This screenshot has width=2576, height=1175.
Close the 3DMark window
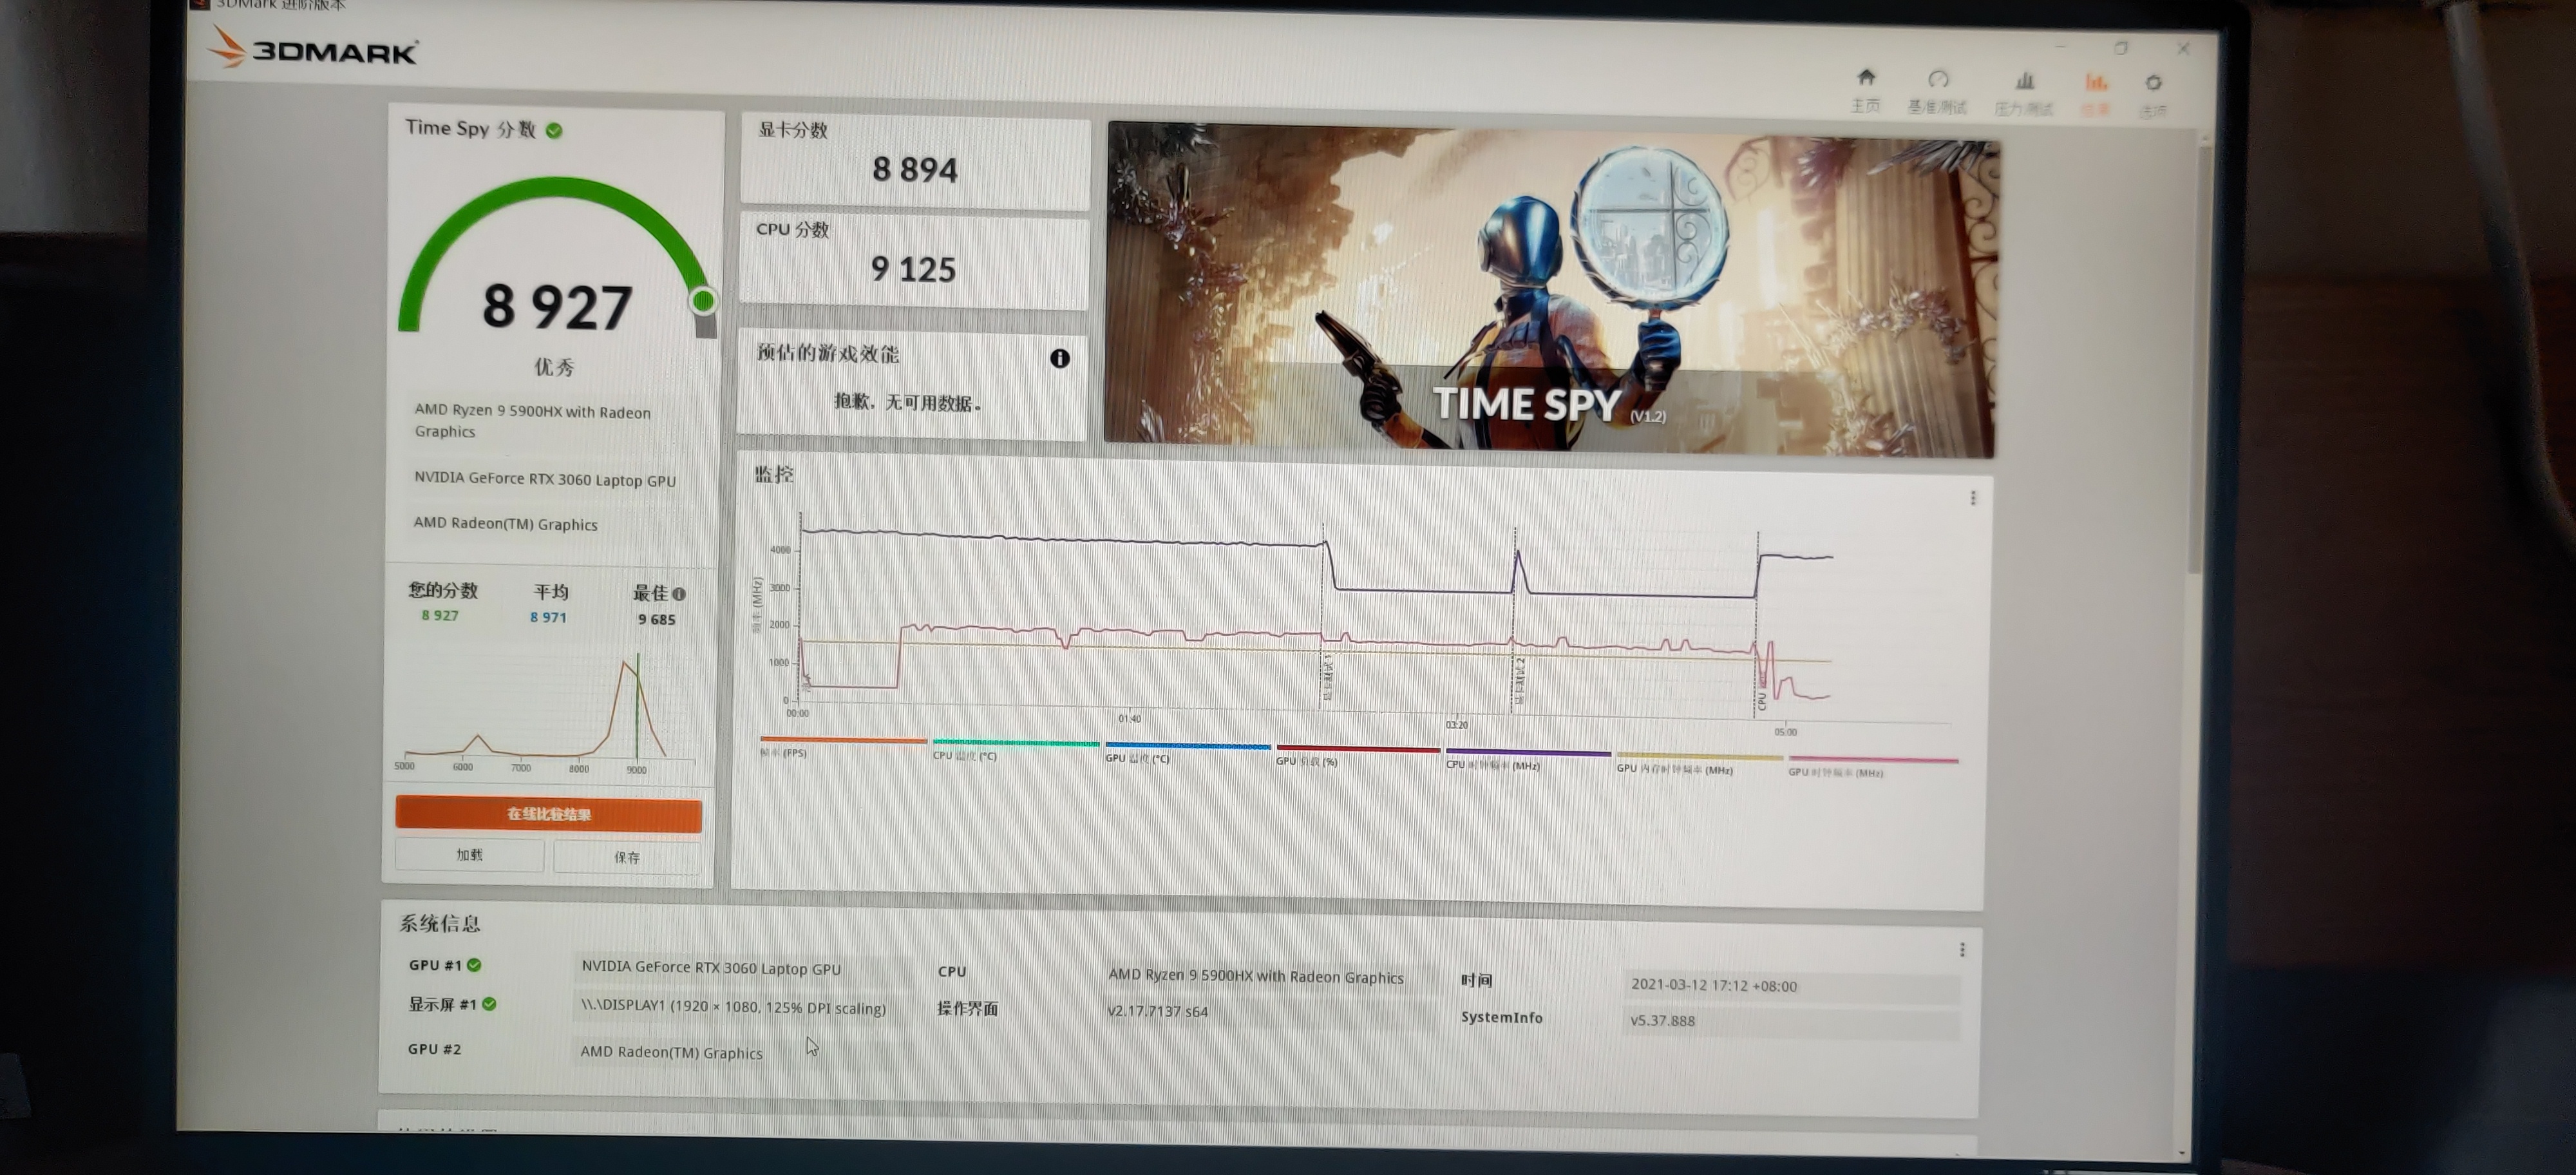tap(2184, 48)
